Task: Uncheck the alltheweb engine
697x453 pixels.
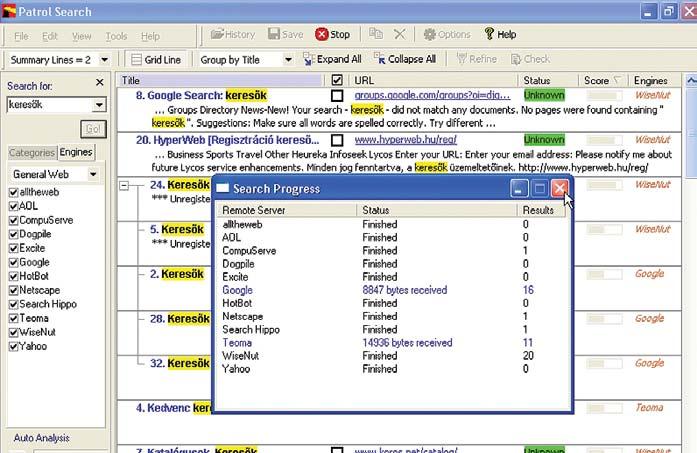Action: click(13, 192)
